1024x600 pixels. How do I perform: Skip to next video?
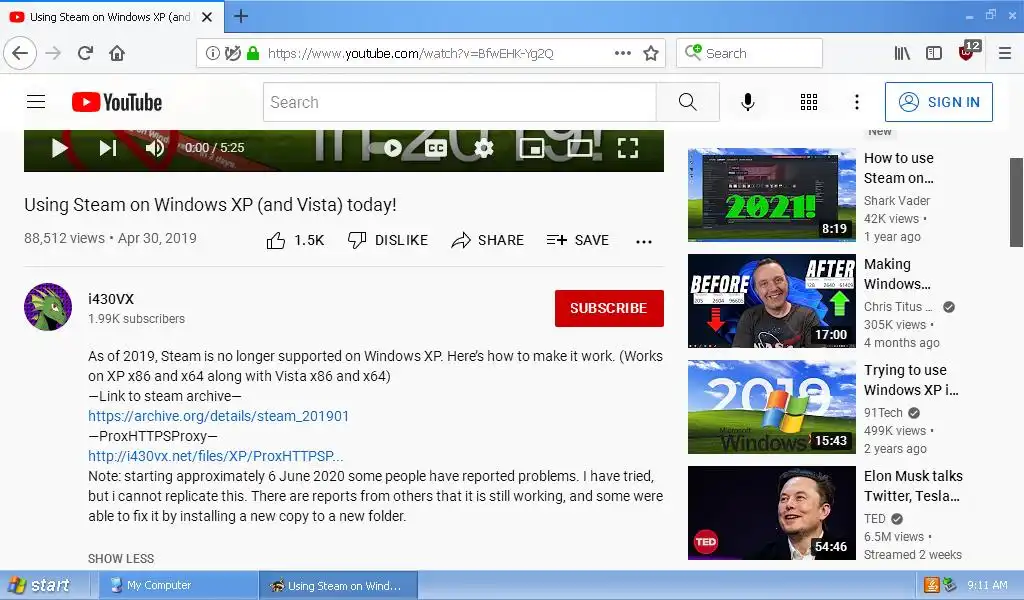click(108, 148)
